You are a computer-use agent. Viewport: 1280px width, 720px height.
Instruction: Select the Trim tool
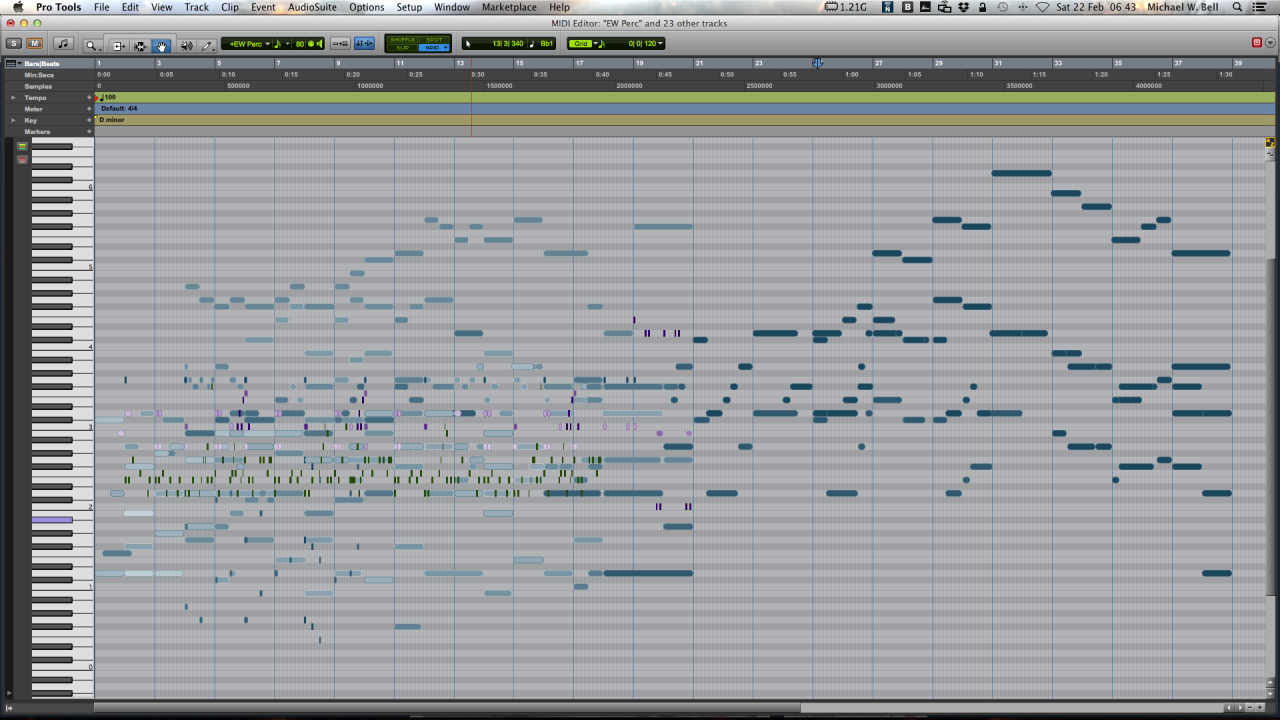[118, 45]
